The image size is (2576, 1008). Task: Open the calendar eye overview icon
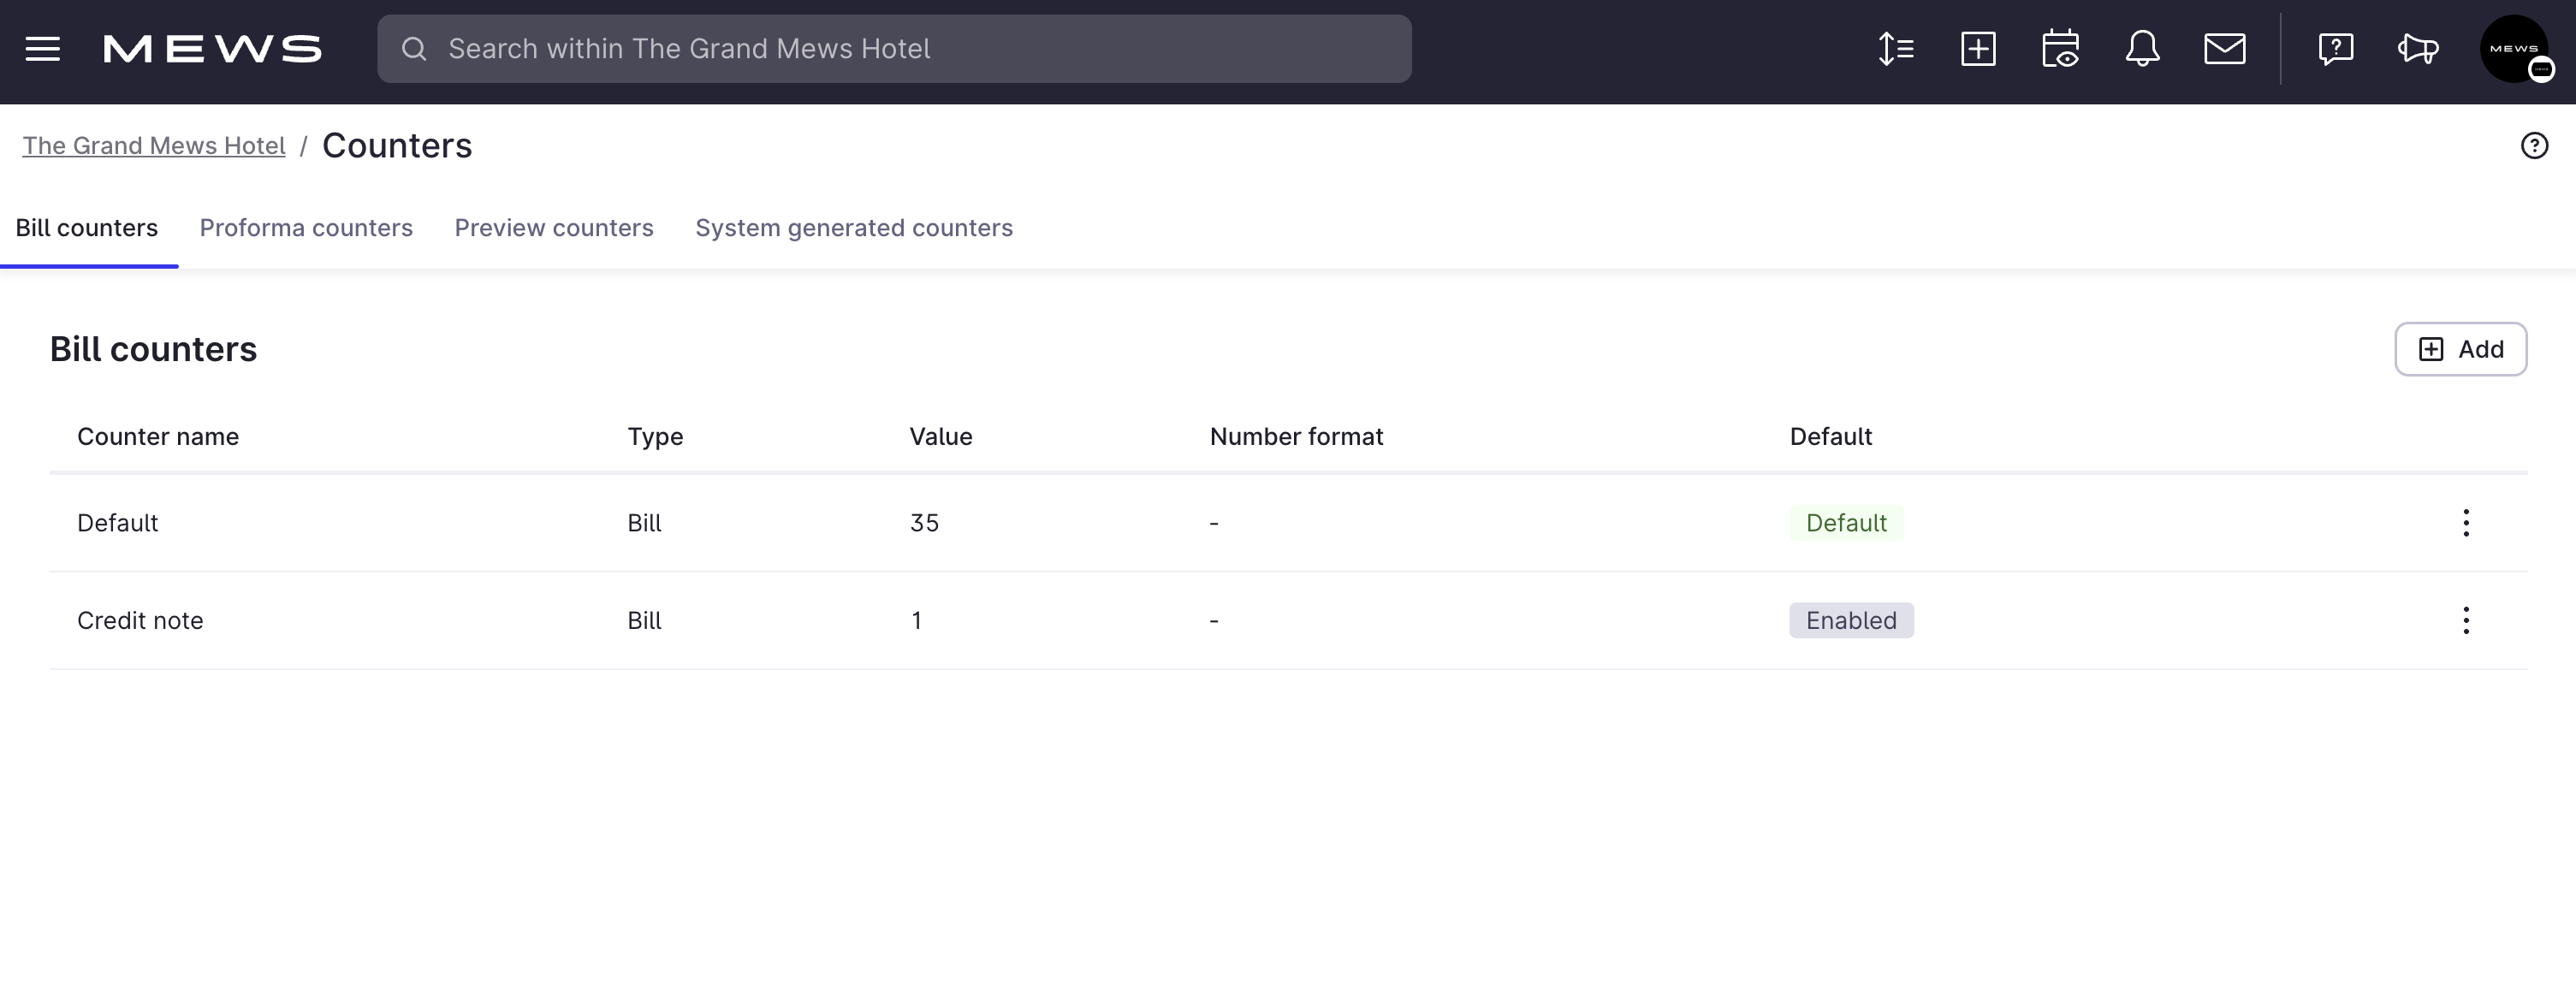coord(2060,49)
